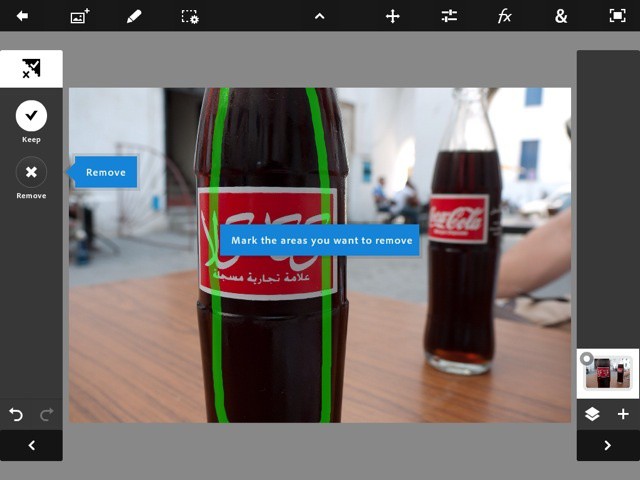The height and width of the screenshot is (480, 640).
Task: Add a new layer with plus icon
Action: (x=623, y=414)
